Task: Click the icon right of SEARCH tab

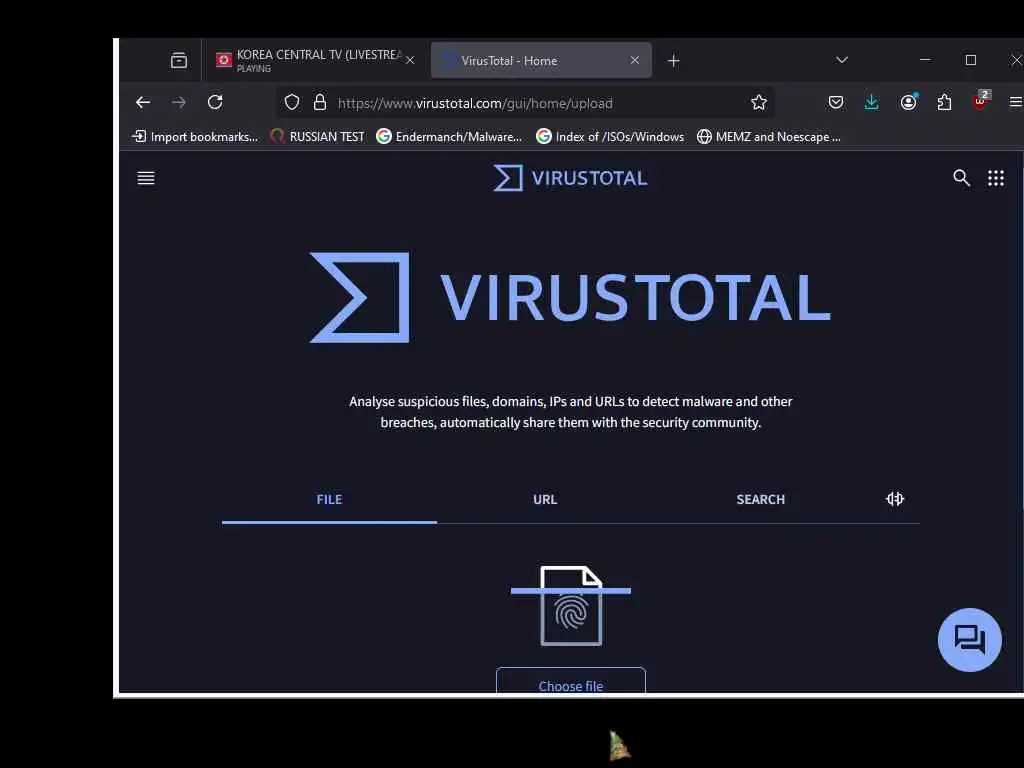Action: tap(895, 499)
